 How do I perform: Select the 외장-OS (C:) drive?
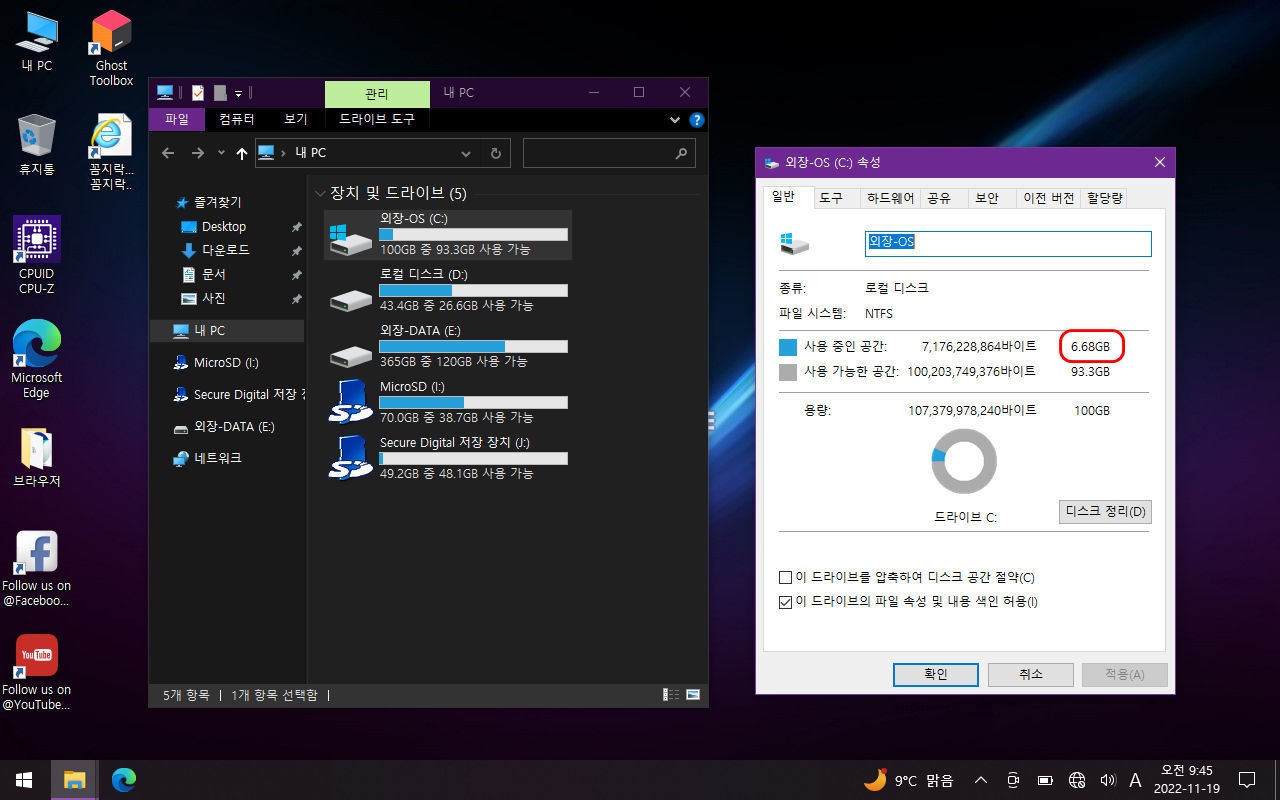coord(448,234)
